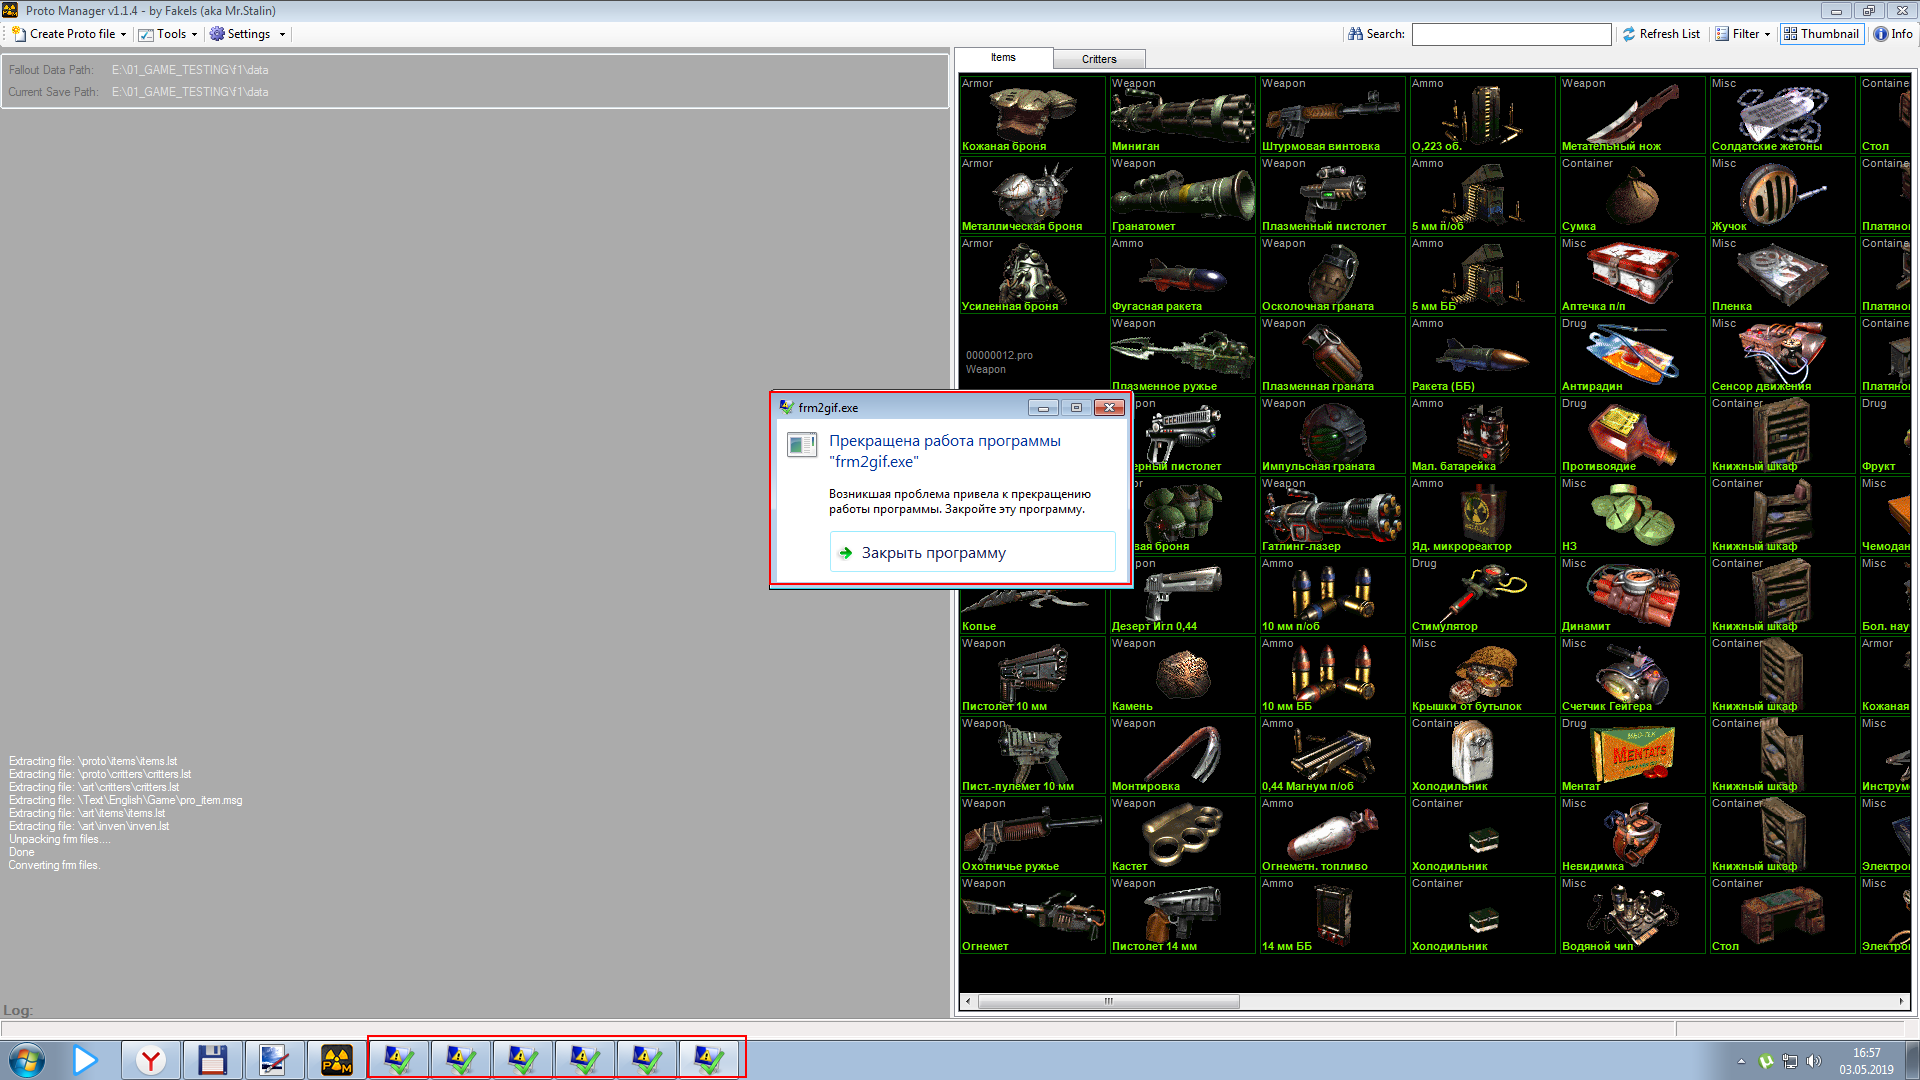Select the Штурмовая винтовка thumbnail
The image size is (1920, 1080).
[x=1332, y=114]
